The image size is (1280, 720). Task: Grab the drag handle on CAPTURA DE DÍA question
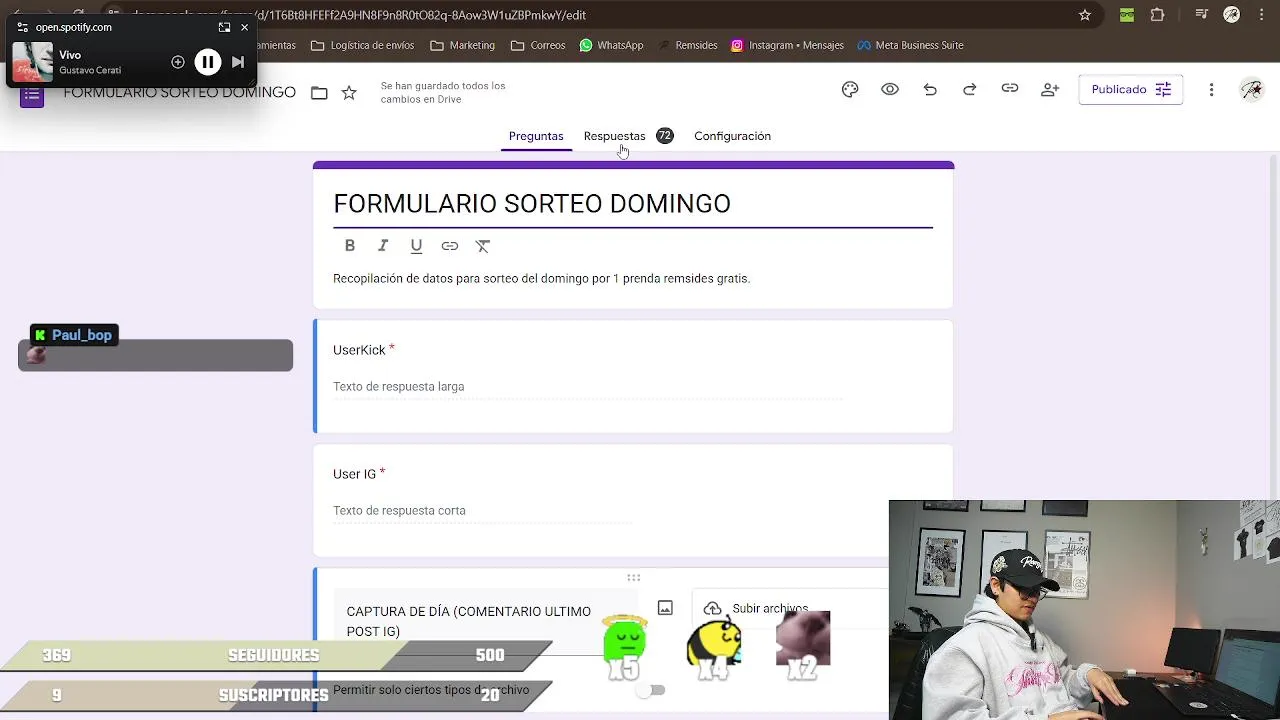point(633,578)
